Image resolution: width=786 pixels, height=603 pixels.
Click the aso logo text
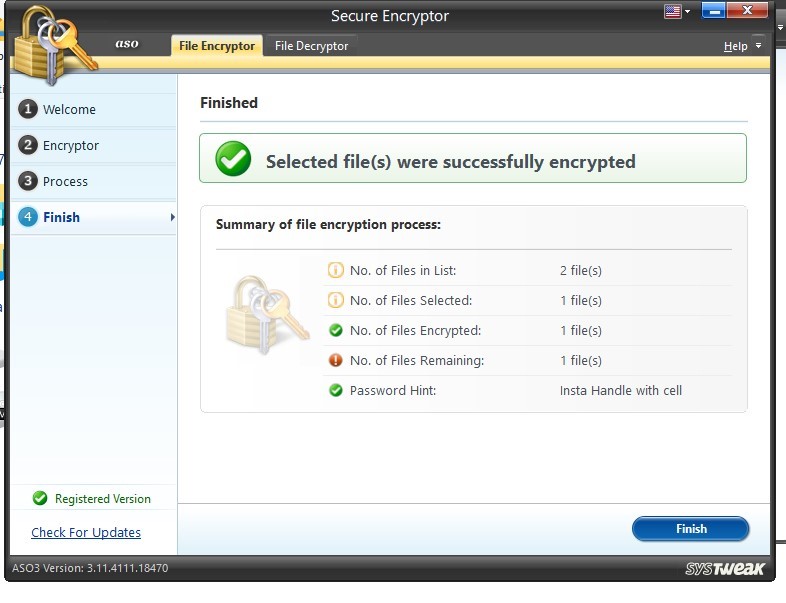(127, 44)
